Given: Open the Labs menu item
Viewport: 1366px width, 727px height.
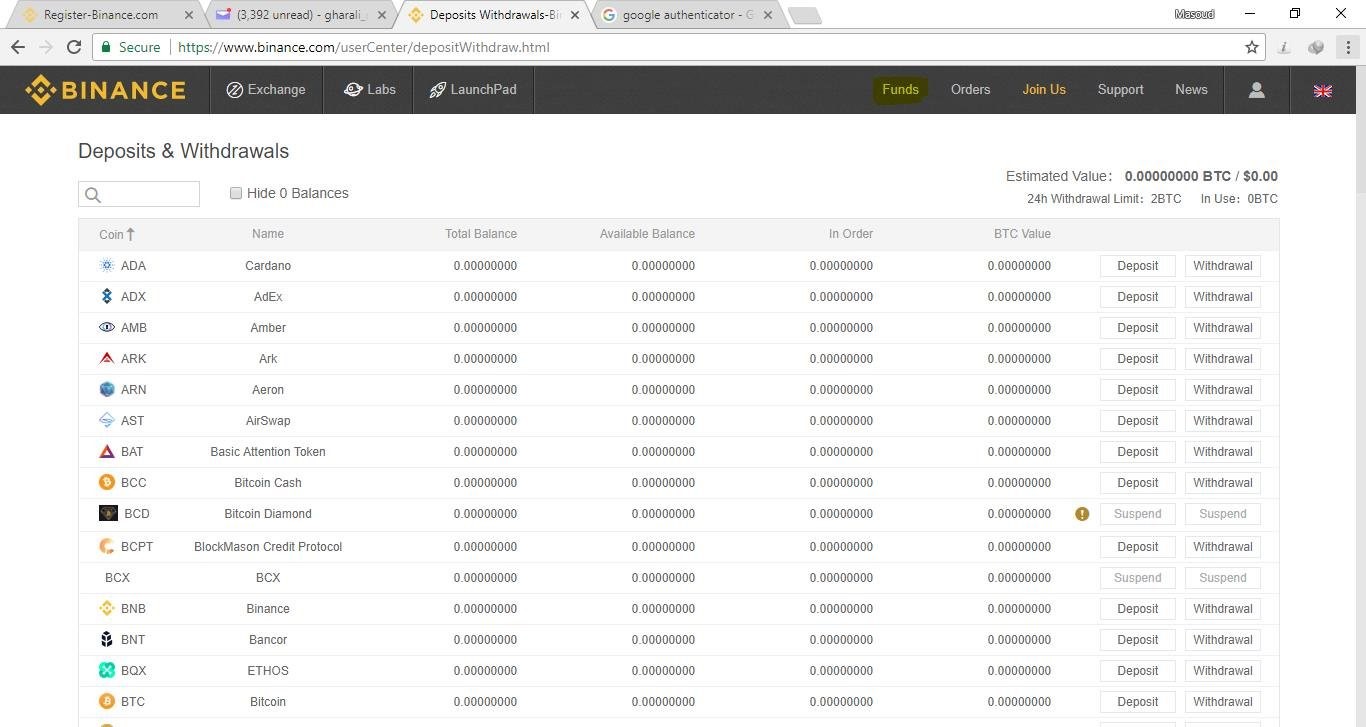Looking at the screenshot, I should pos(369,90).
